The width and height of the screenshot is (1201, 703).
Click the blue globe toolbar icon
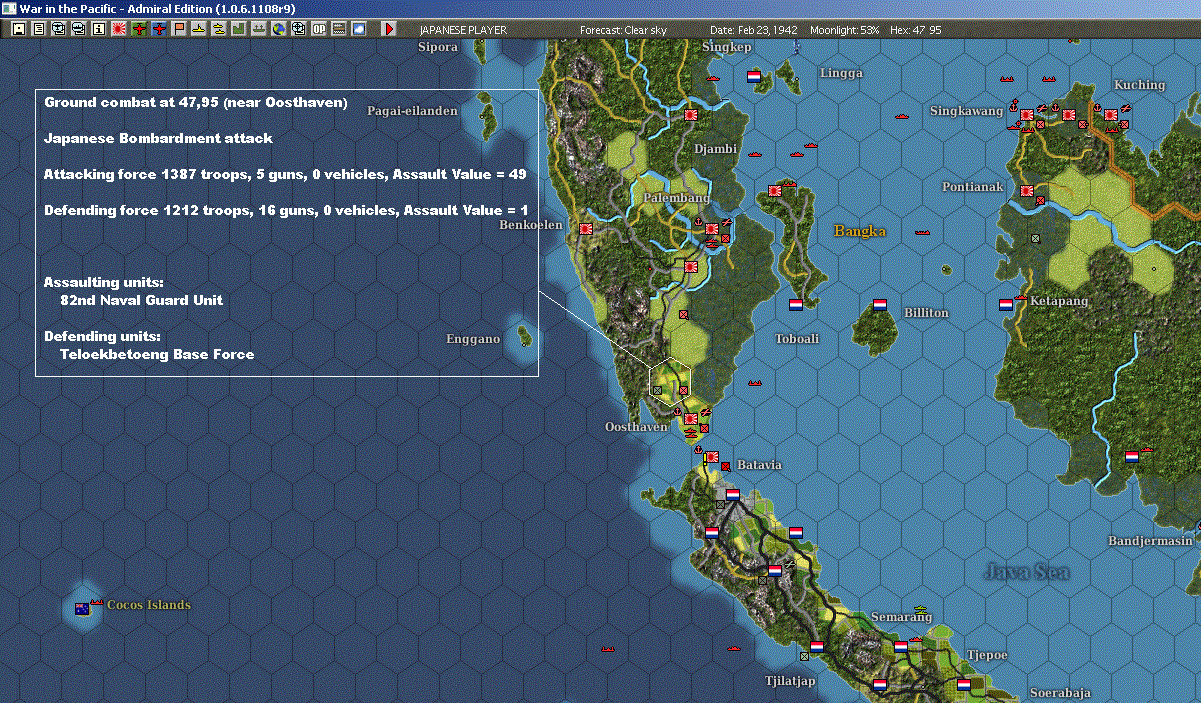pos(280,29)
